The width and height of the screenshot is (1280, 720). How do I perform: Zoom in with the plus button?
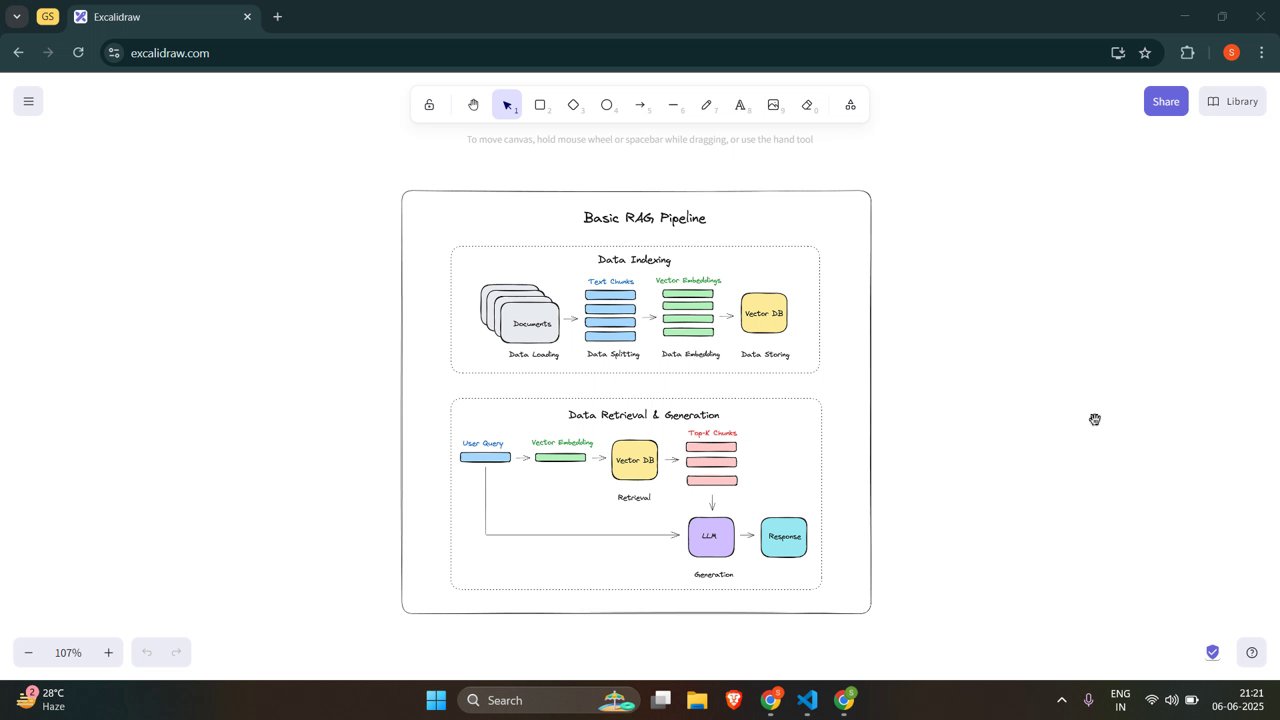tap(108, 653)
